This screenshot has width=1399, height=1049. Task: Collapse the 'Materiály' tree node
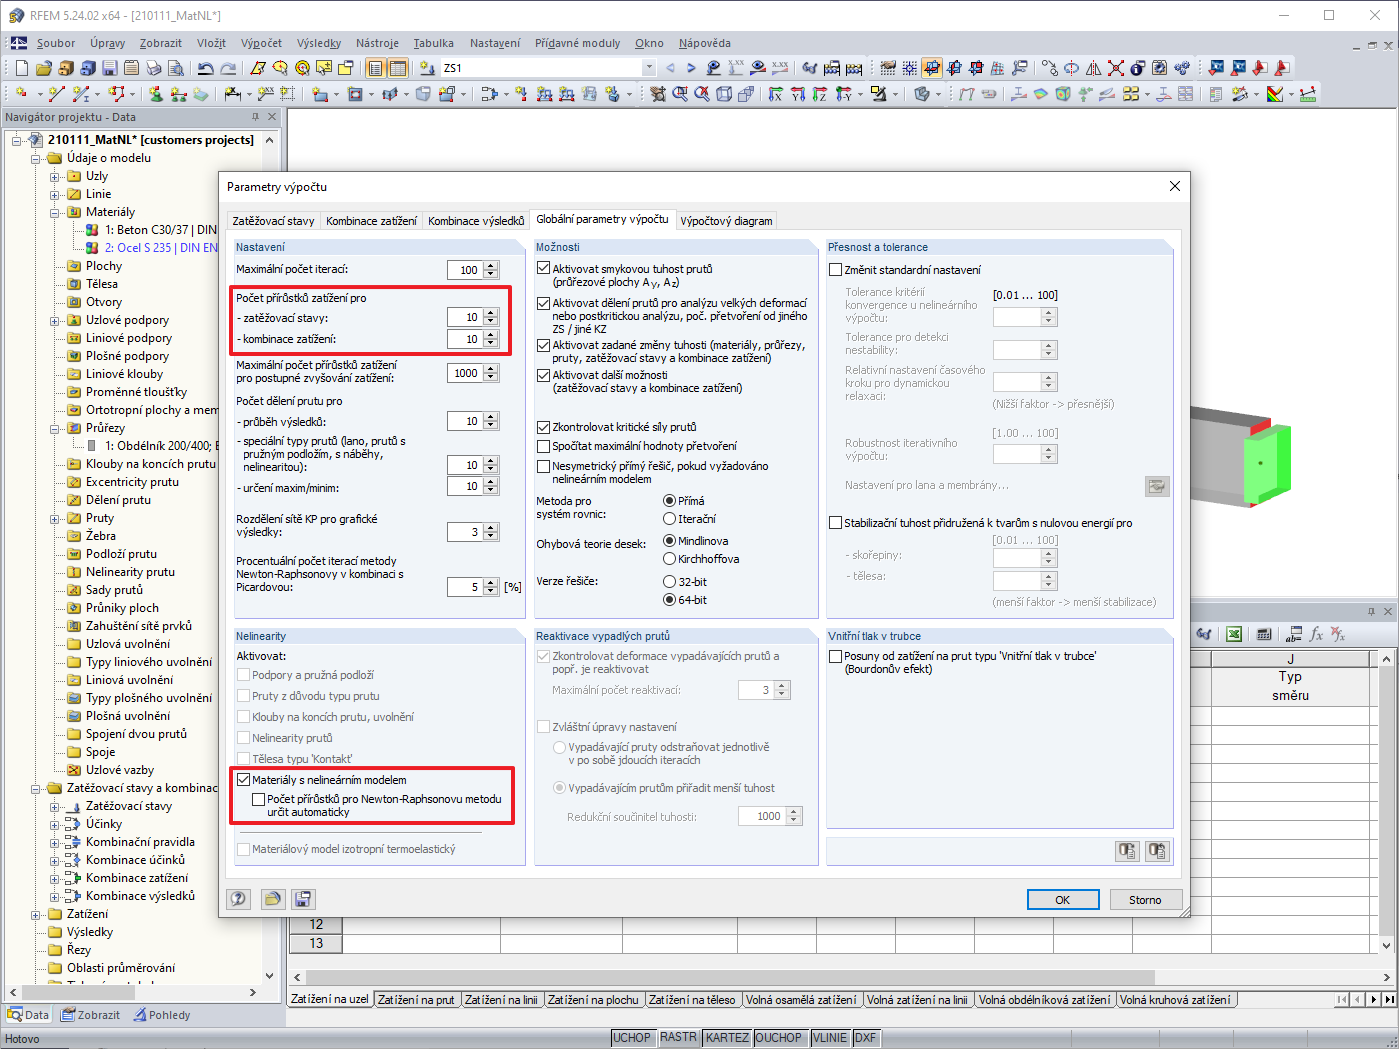[x=55, y=212]
